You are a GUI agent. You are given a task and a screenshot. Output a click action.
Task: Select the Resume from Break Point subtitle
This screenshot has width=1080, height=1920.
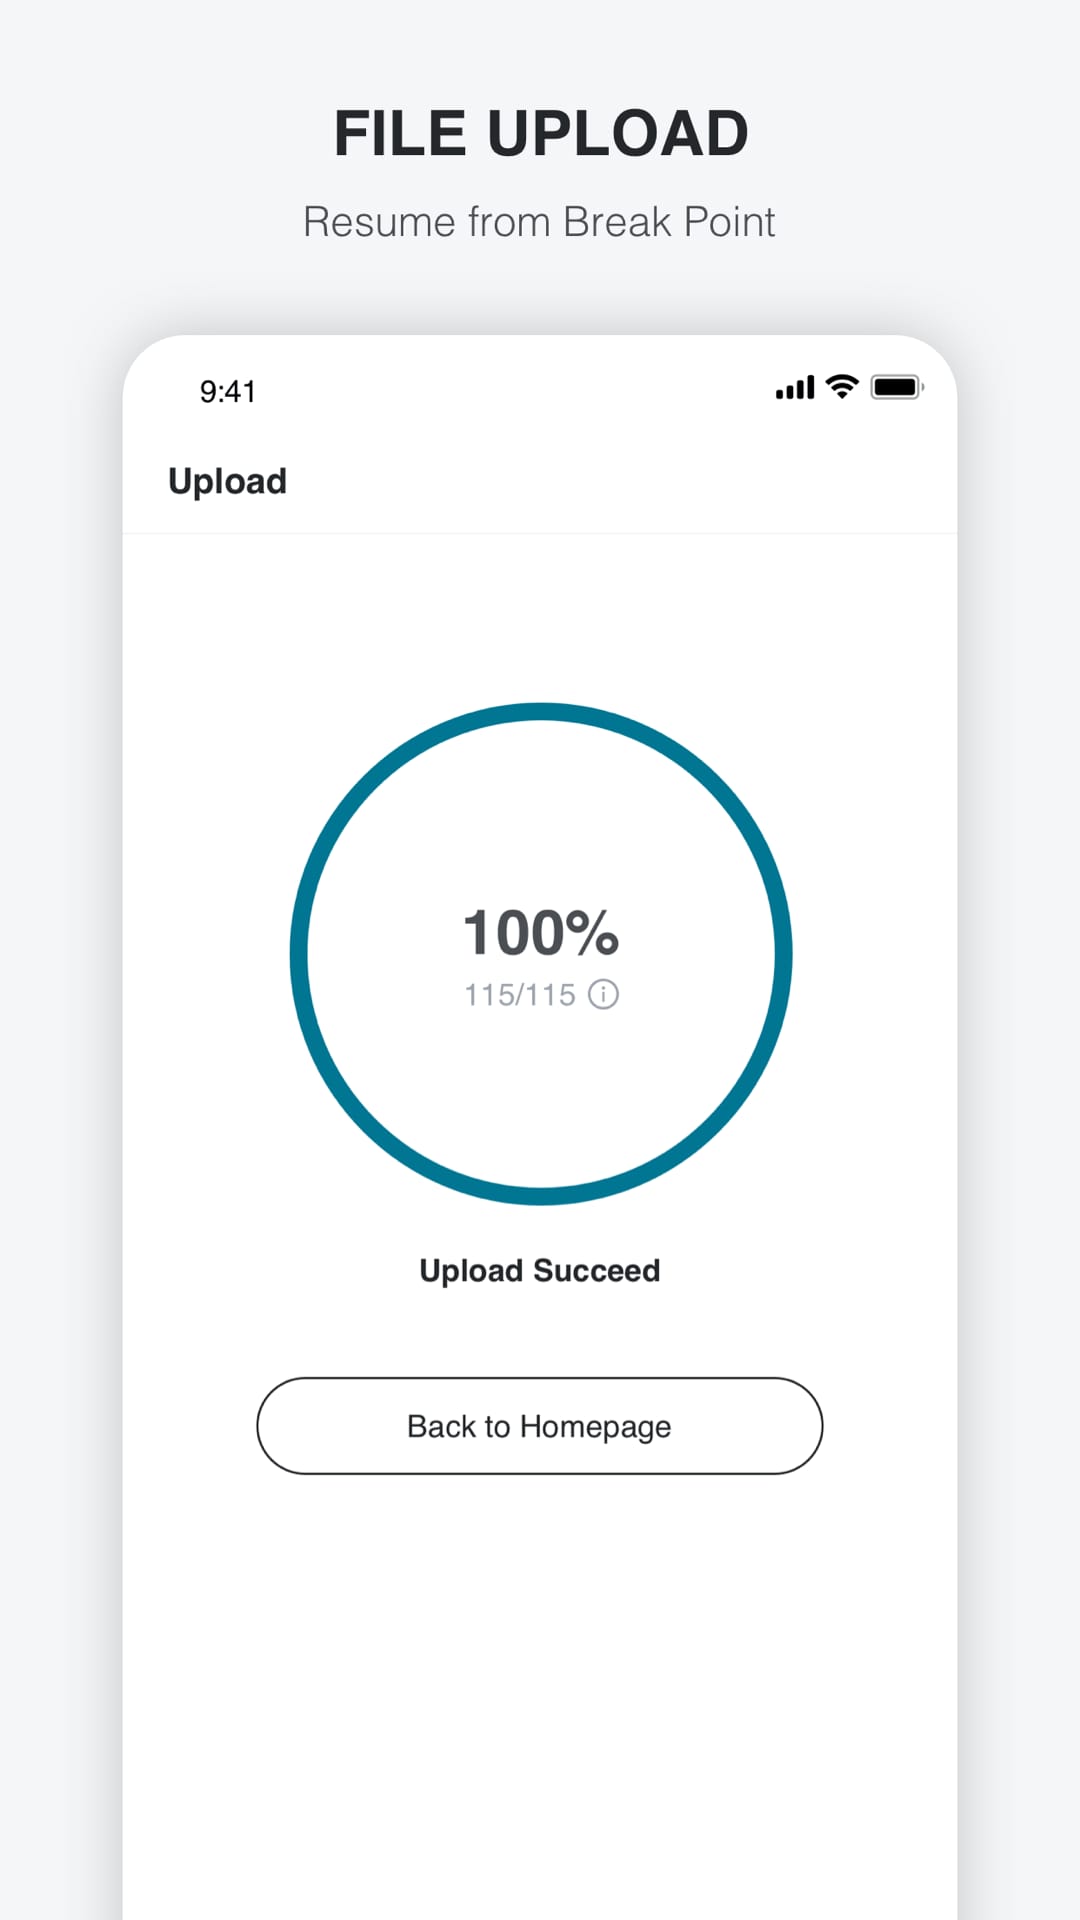(x=540, y=221)
